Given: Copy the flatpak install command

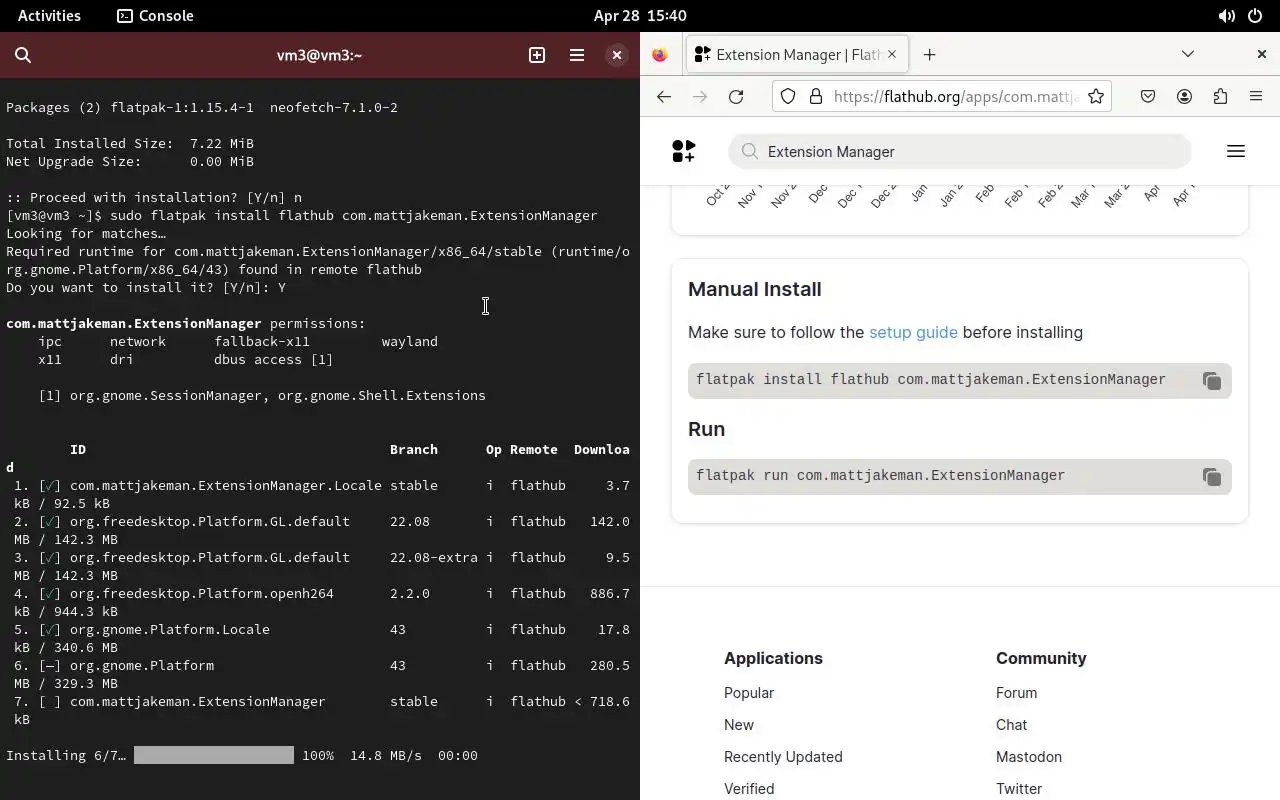Looking at the screenshot, I should (1211, 381).
